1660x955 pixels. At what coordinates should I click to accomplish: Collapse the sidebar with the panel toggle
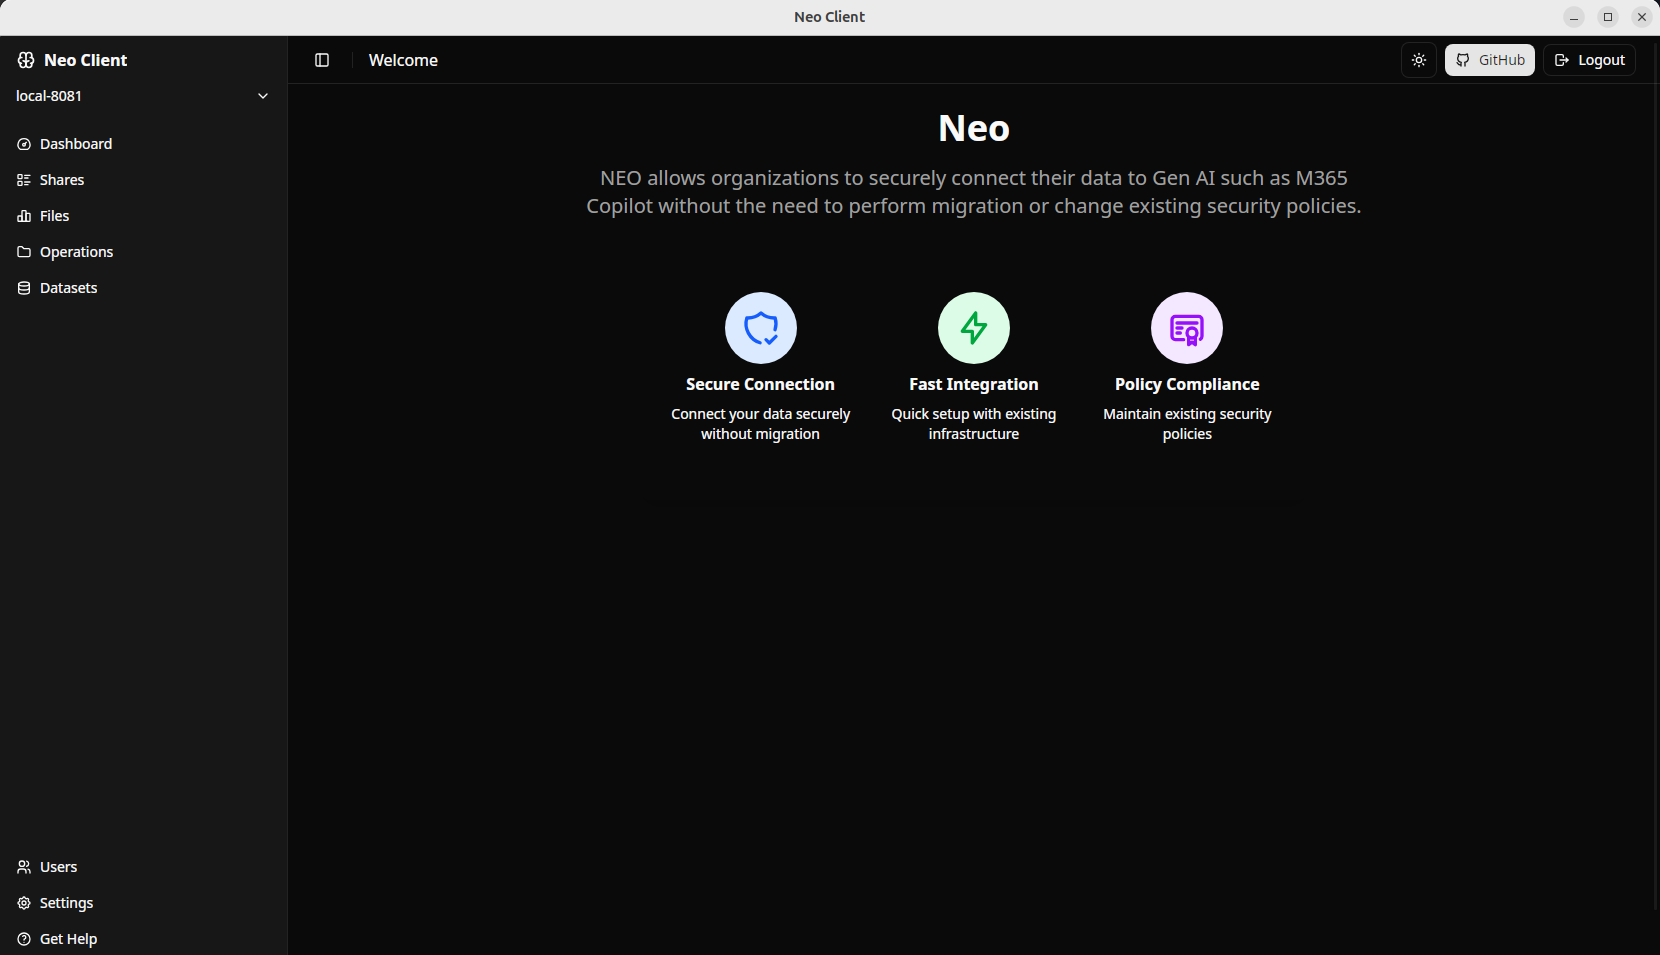(x=321, y=60)
